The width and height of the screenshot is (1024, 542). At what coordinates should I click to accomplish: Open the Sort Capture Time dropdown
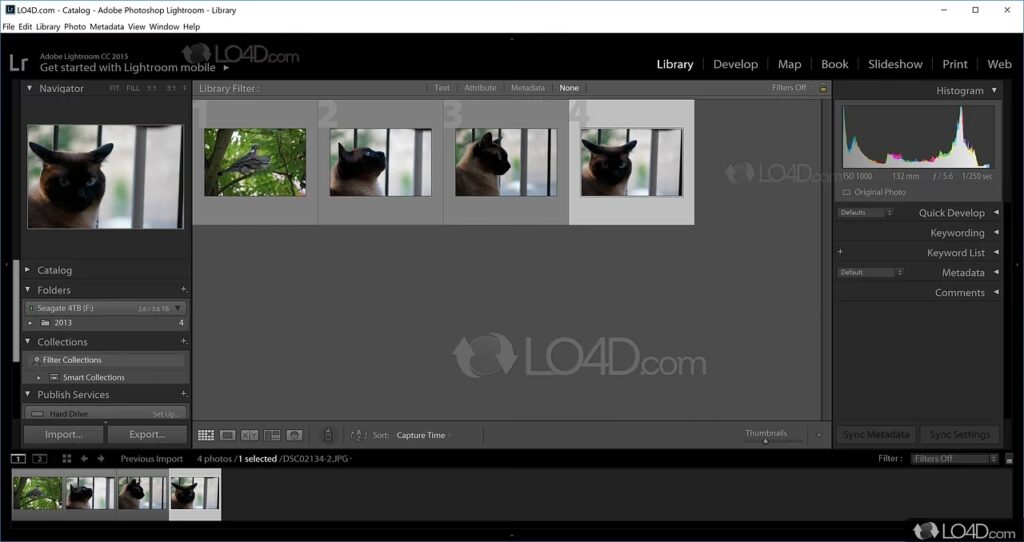click(424, 435)
